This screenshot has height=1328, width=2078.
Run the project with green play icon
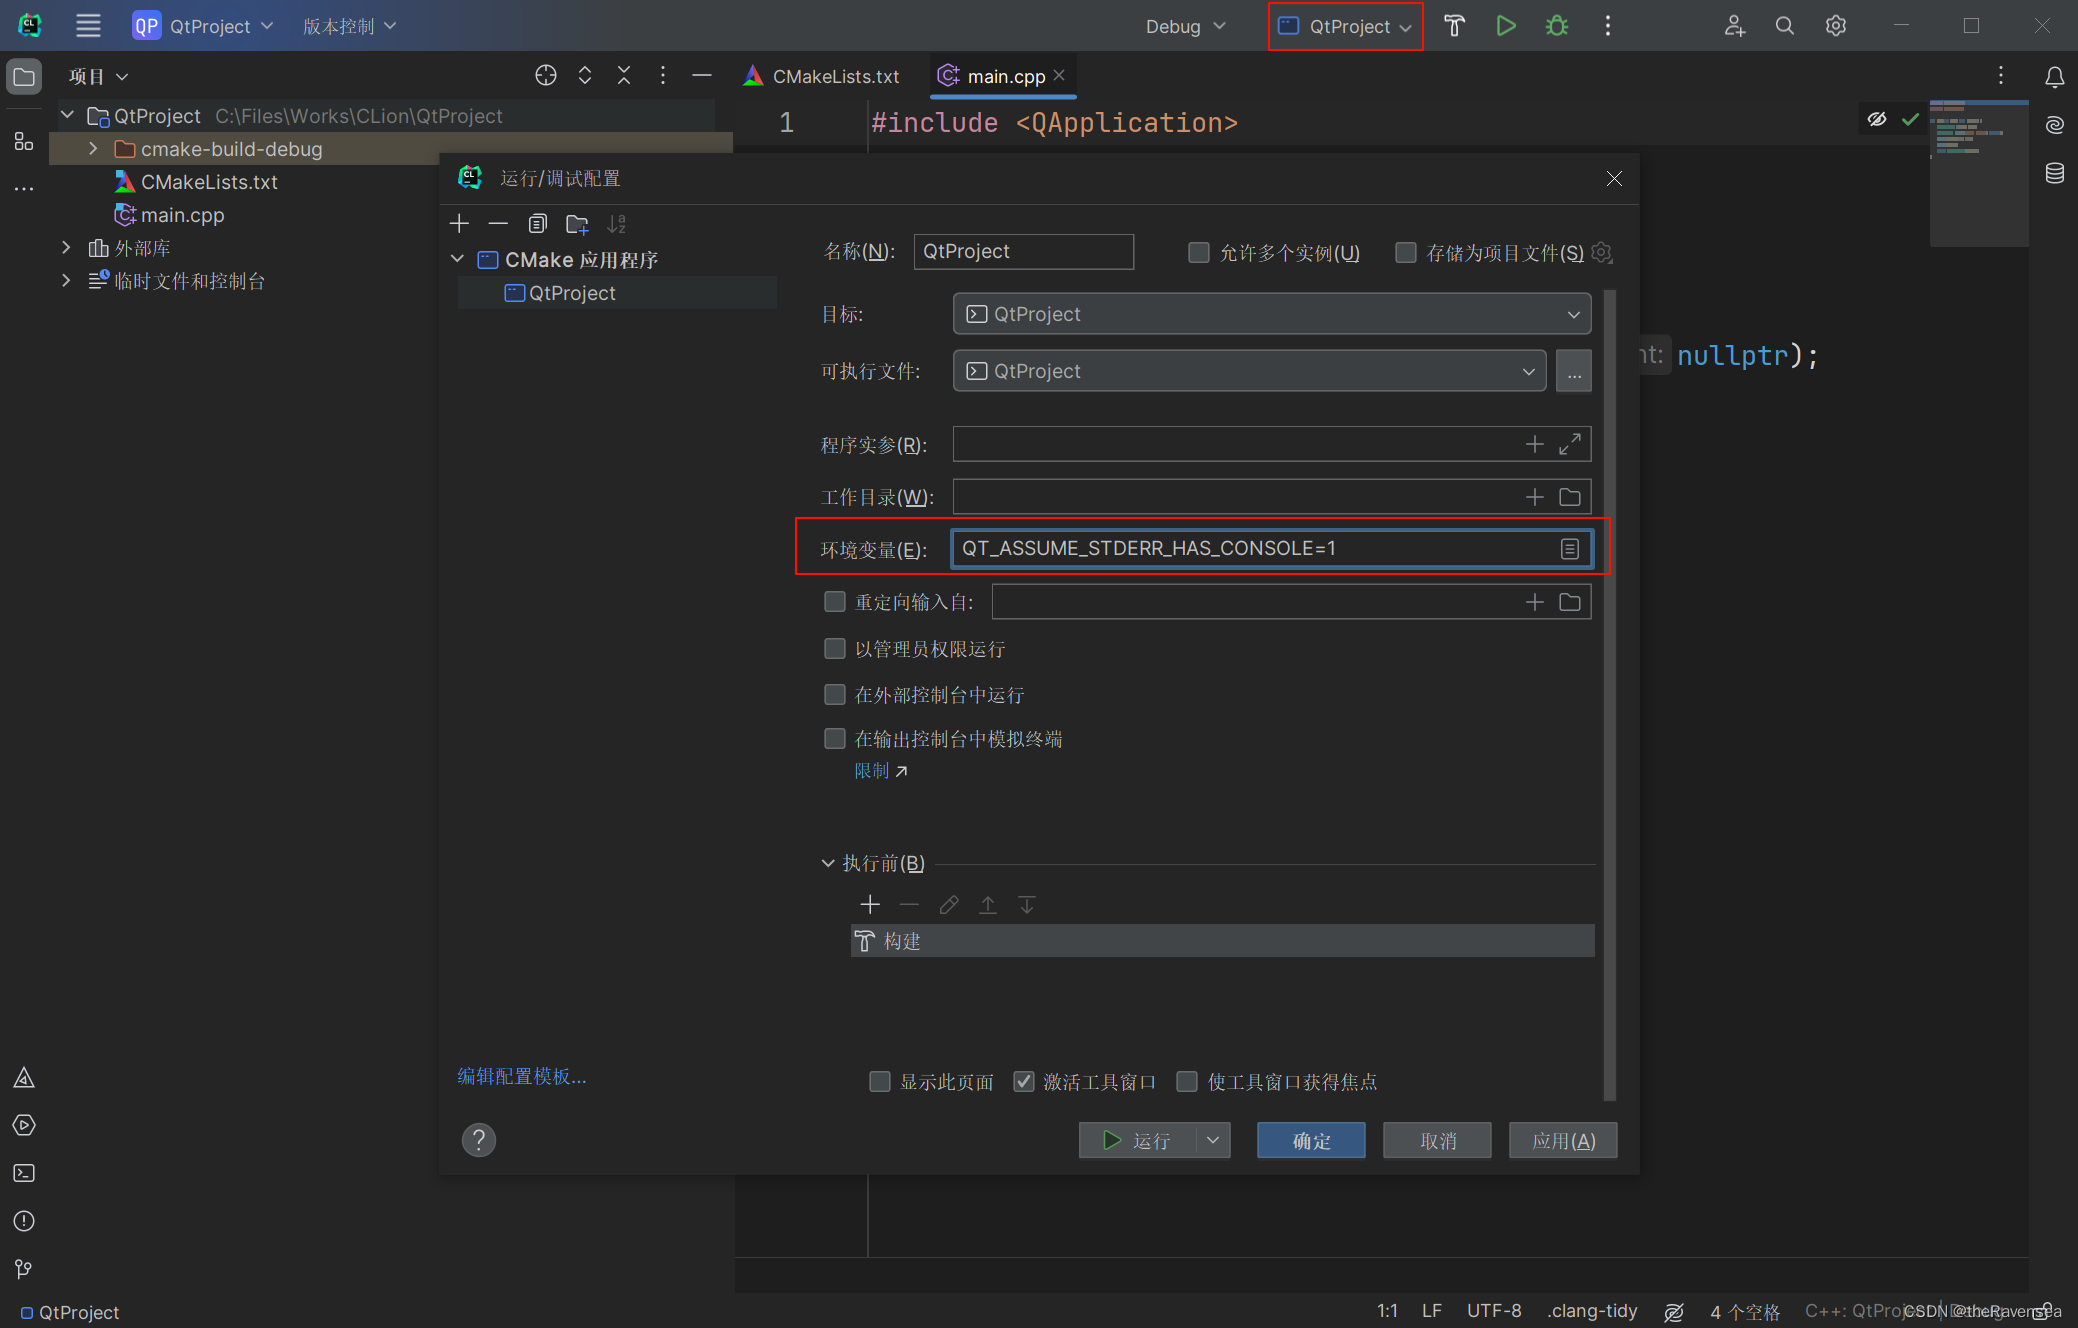(1506, 26)
